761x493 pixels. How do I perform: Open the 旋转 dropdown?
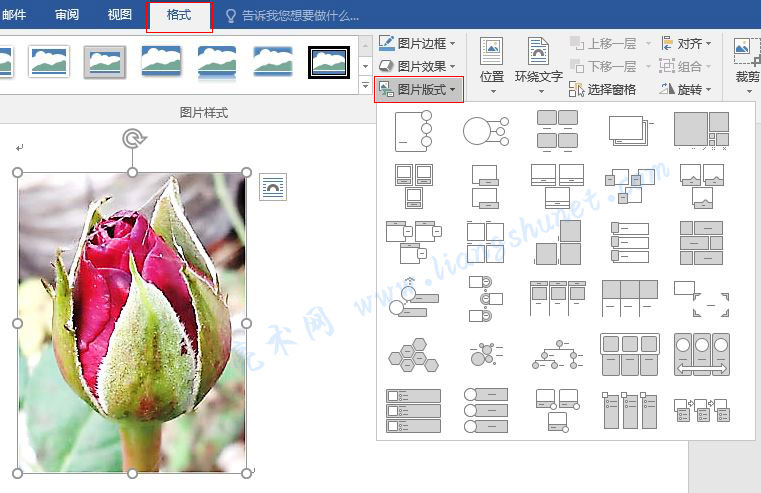(x=685, y=89)
